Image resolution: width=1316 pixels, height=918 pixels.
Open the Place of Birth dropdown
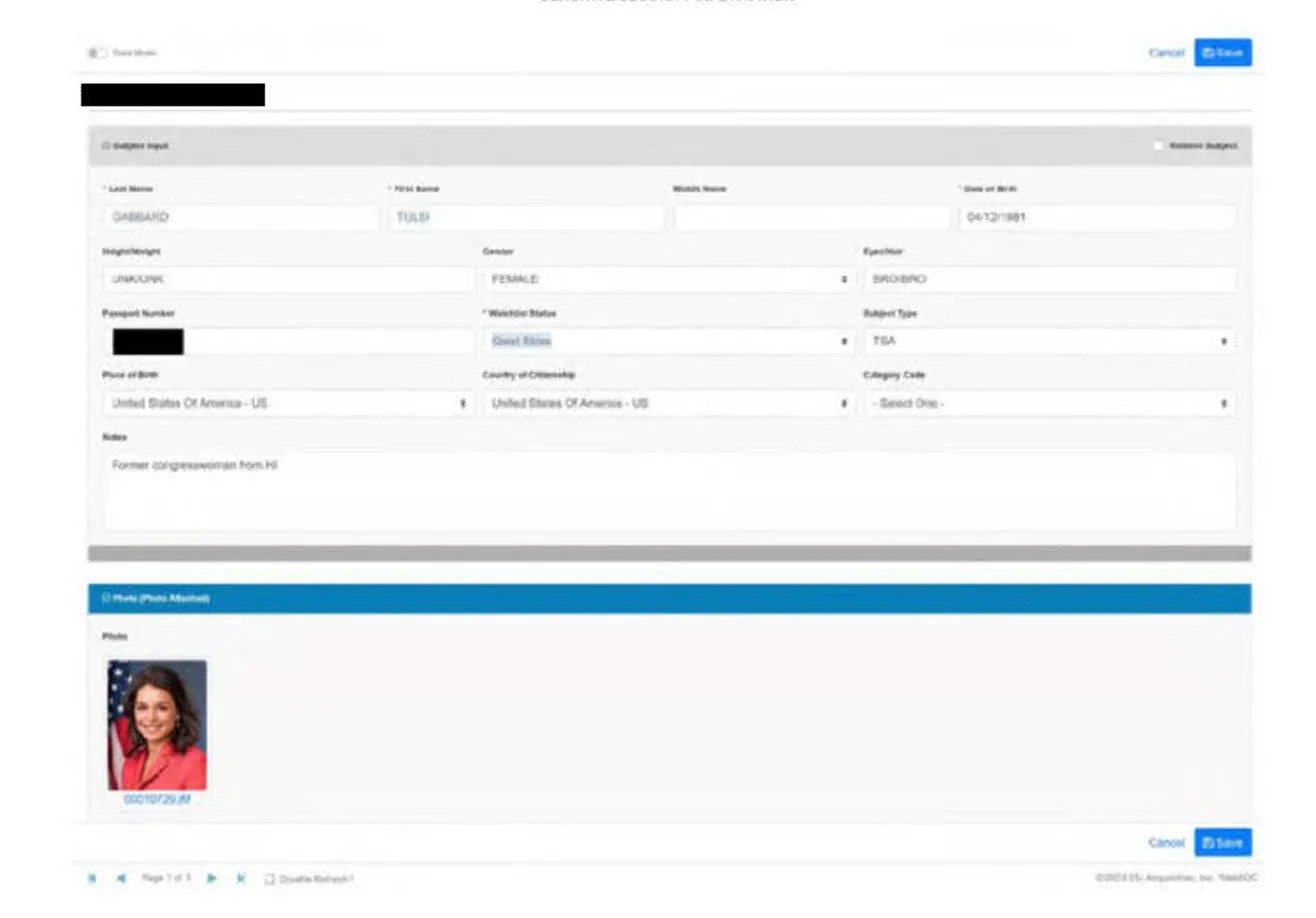coord(288,403)
